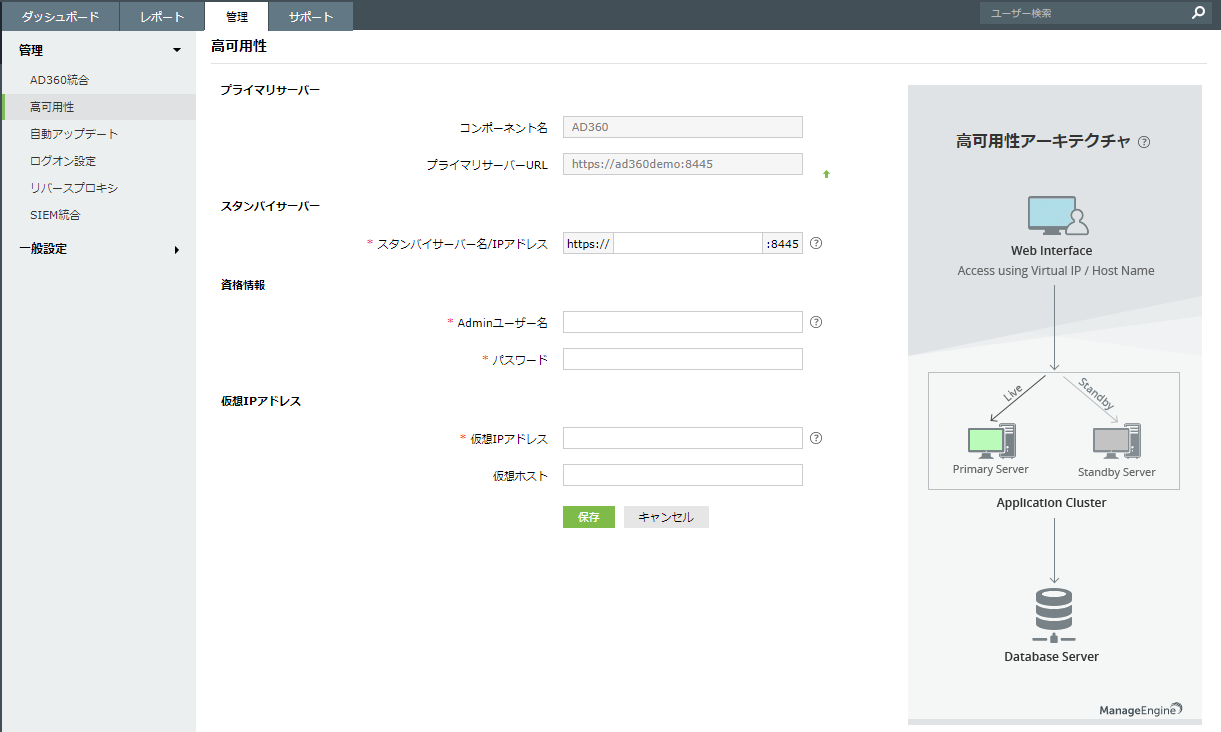
Task: Select AD360統合 in the sidebar
Action: coord(60,80)
